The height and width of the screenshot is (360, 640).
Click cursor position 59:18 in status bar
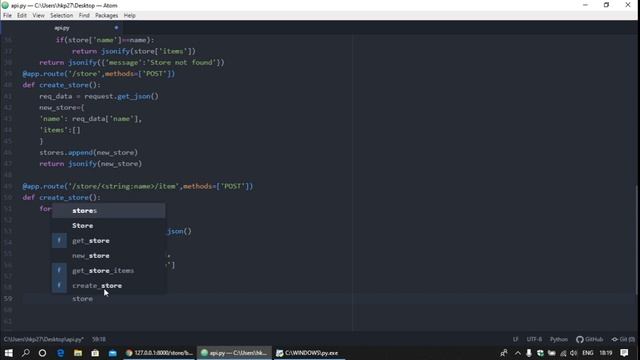tap(99, 339)
